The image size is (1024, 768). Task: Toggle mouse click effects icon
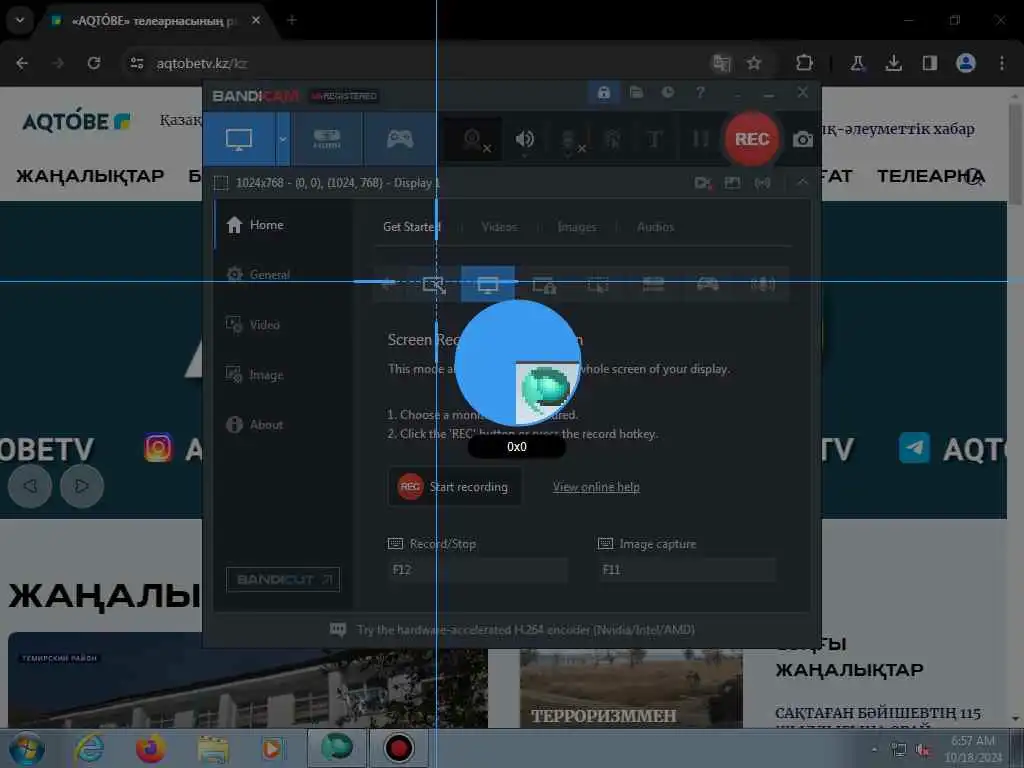[x=612, y=139]
